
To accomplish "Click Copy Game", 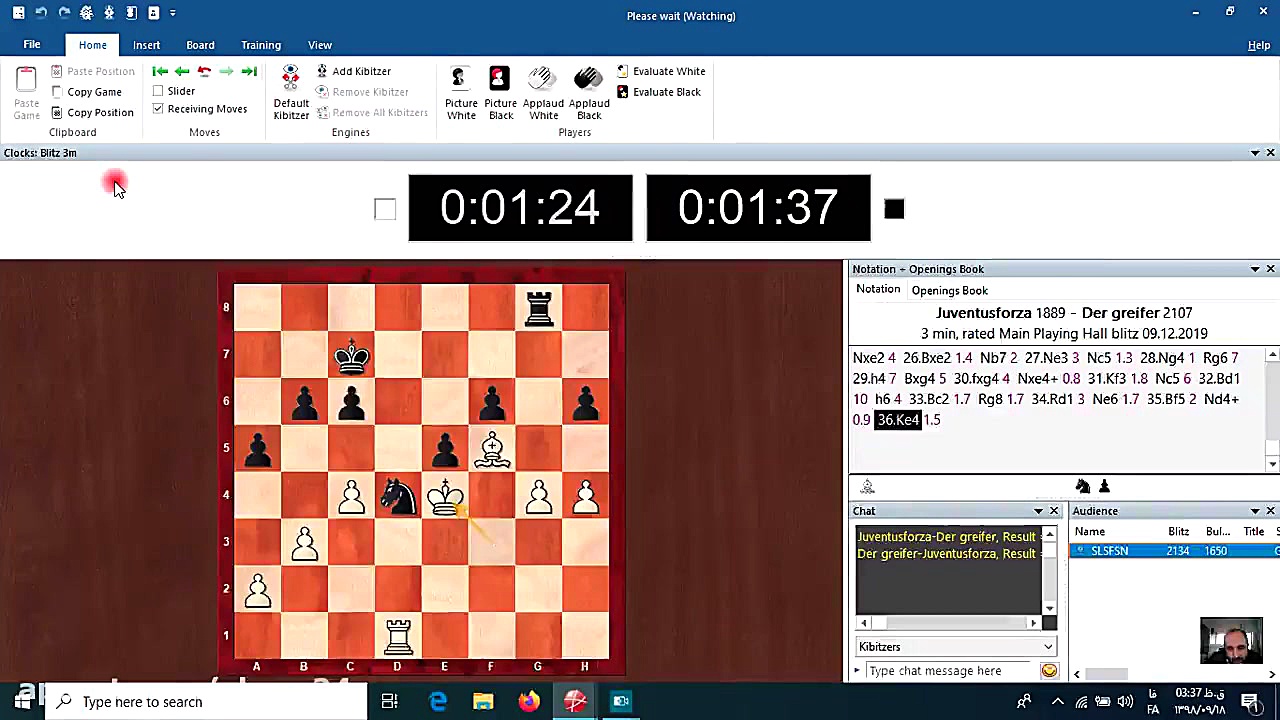I will (x=86, y=92).
